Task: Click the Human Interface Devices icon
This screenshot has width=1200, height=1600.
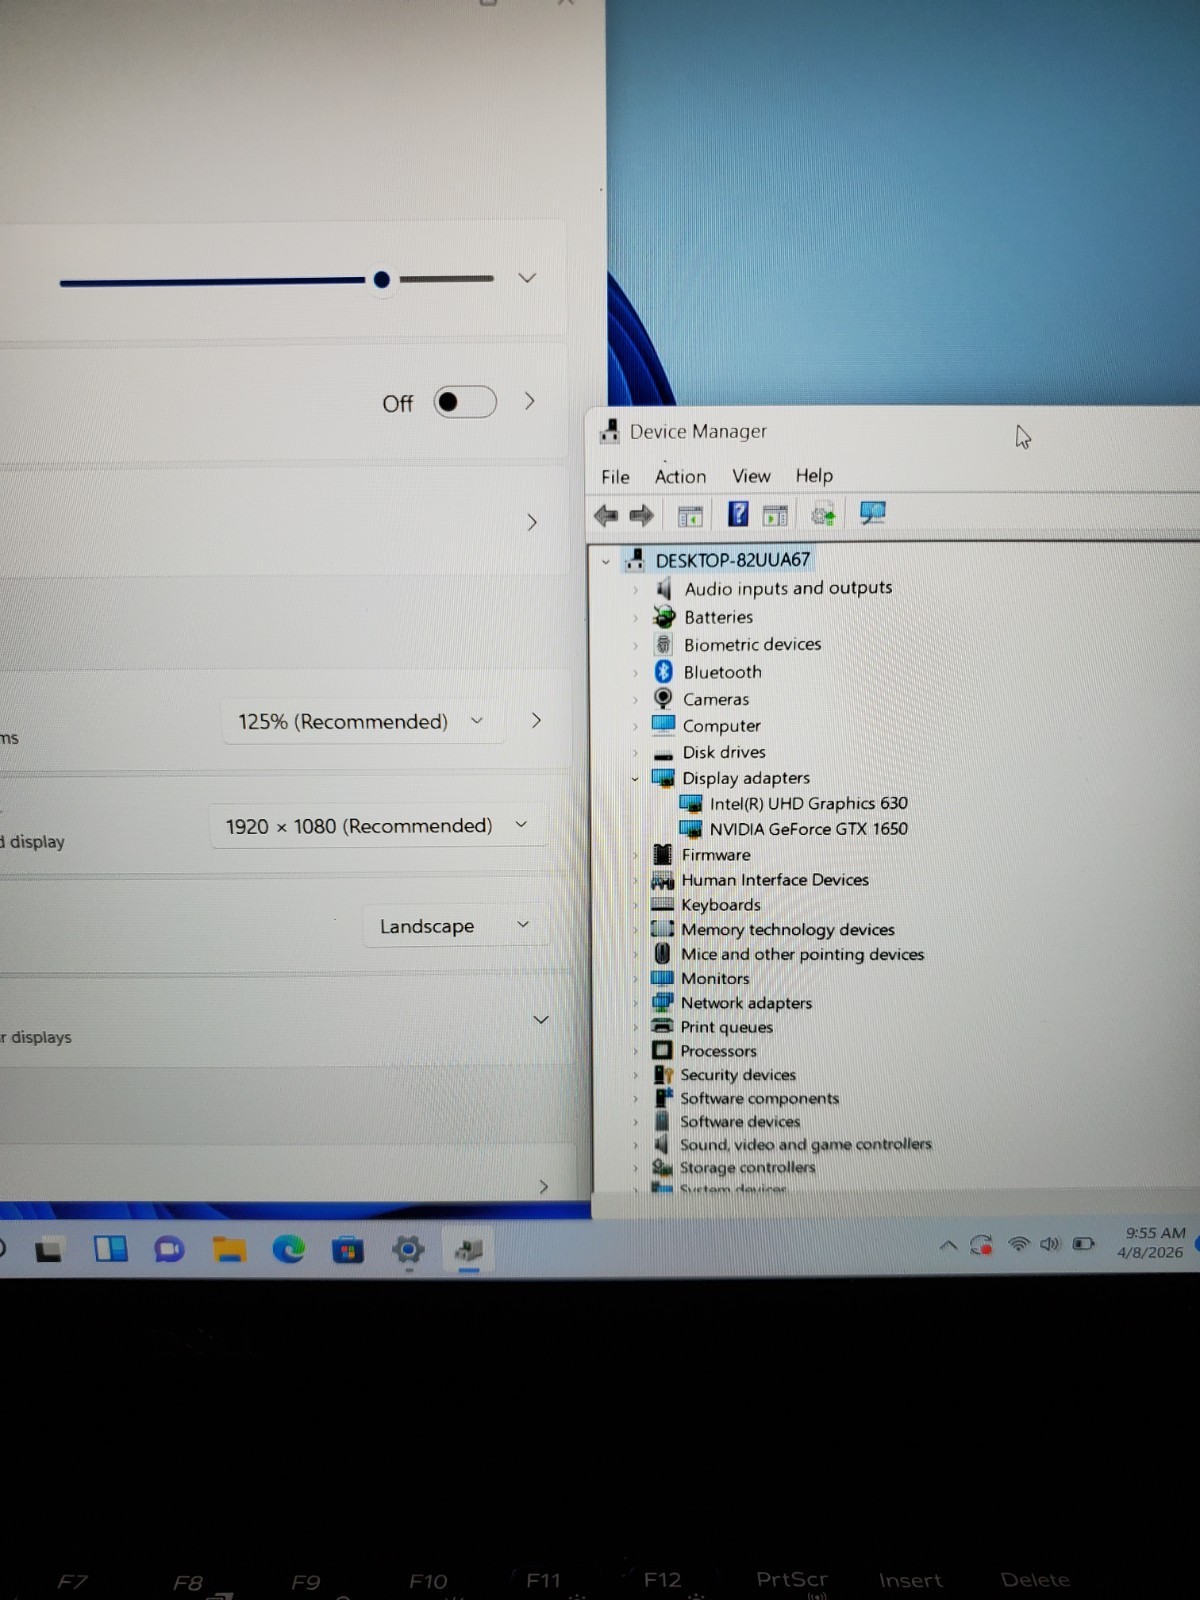Action: coord(662,880)
